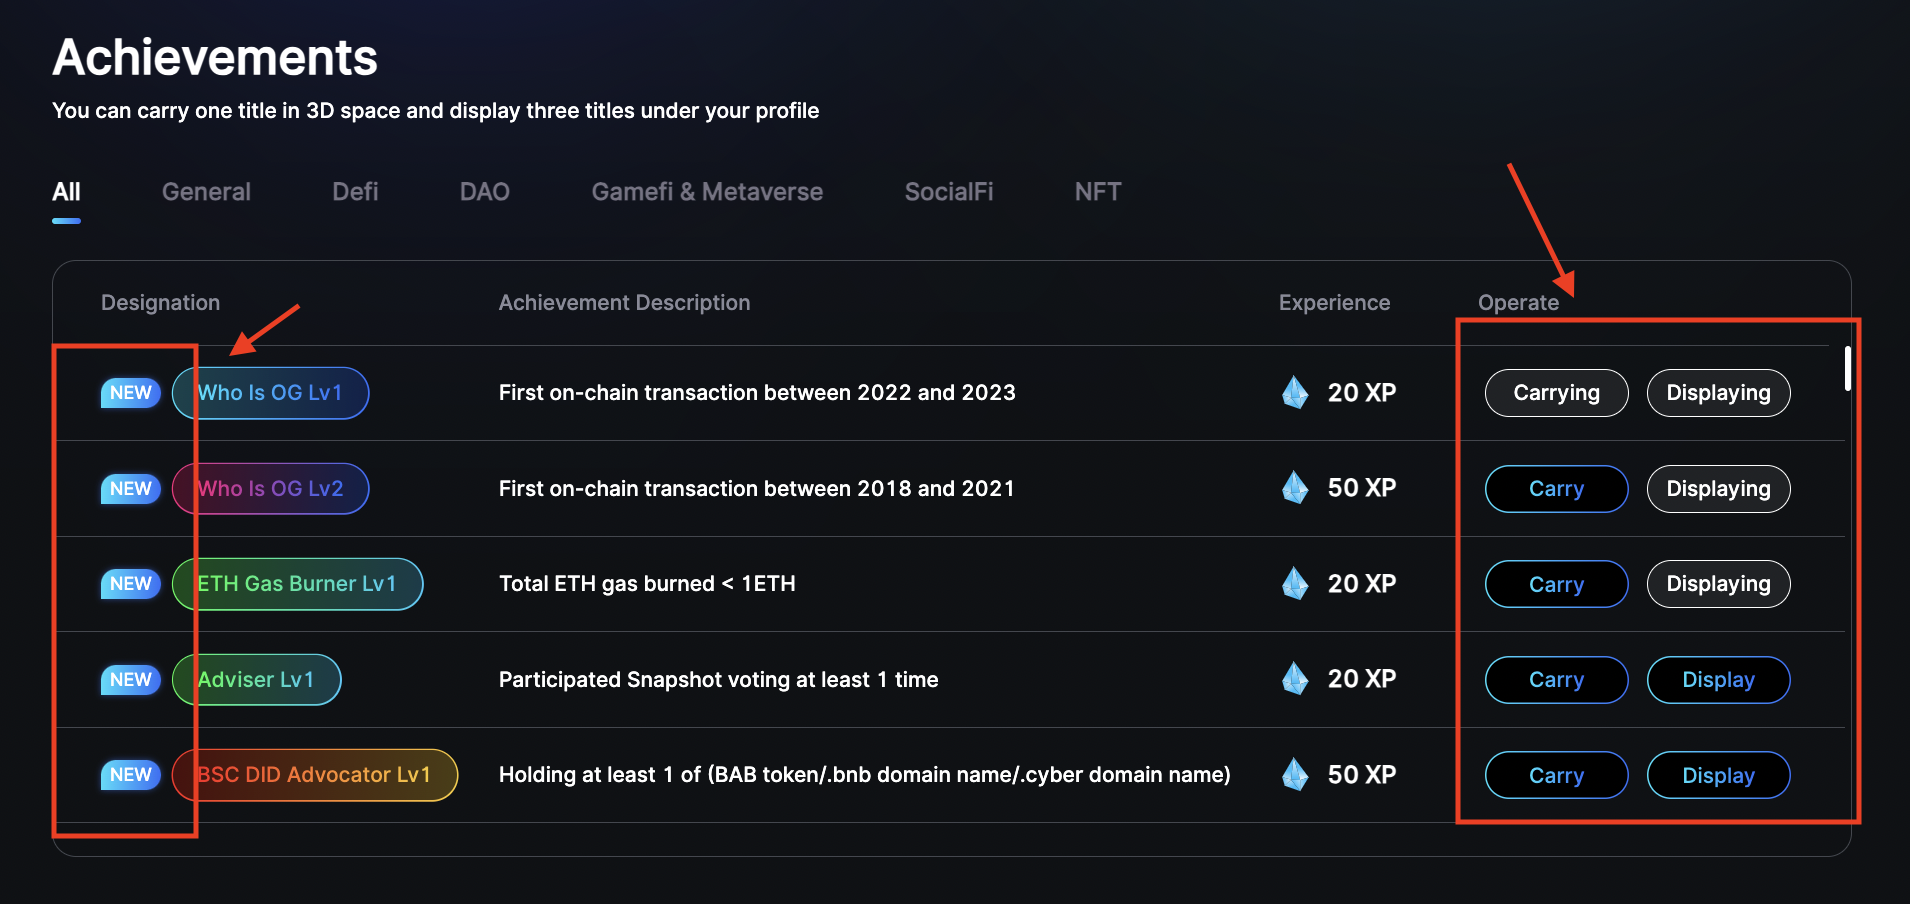Open the DAO tab
This screenshot has height=904, width=1910.
pos(485,192)
